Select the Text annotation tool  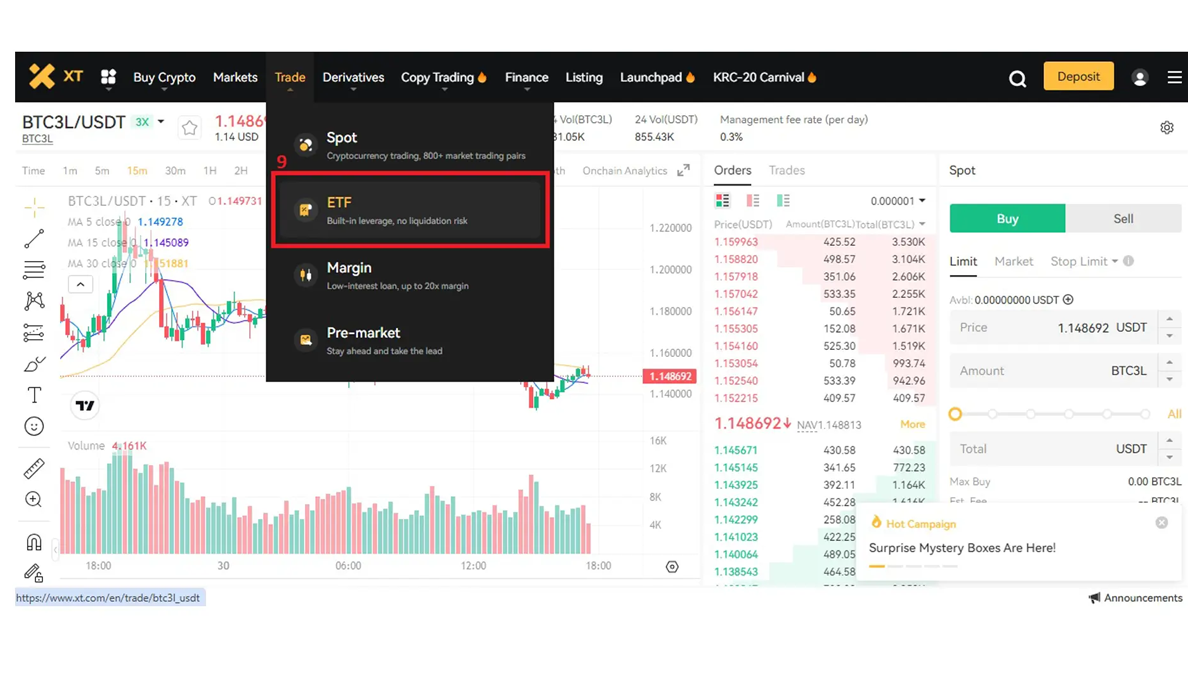(34, 395)
